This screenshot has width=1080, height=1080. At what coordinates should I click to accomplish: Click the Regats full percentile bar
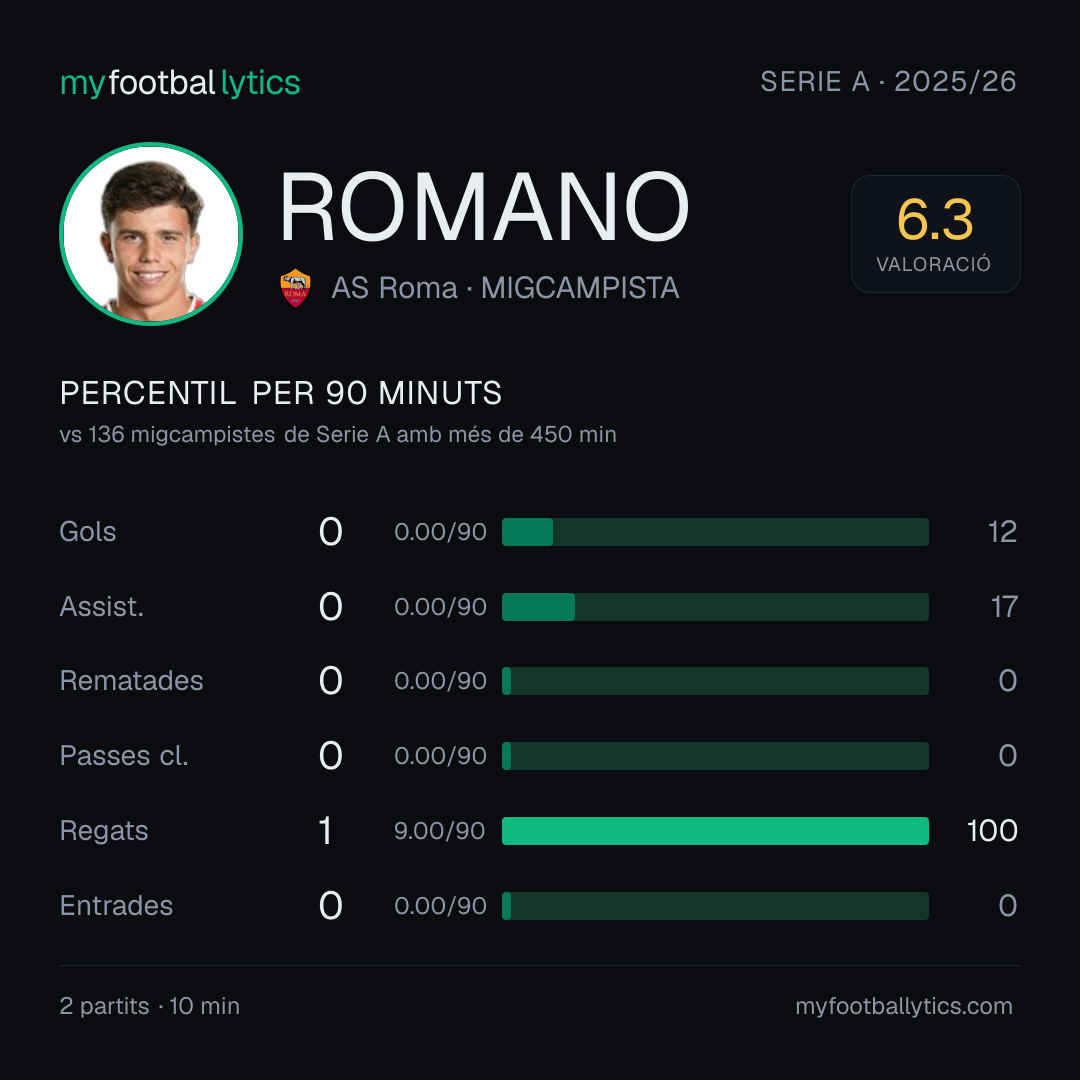715,831
